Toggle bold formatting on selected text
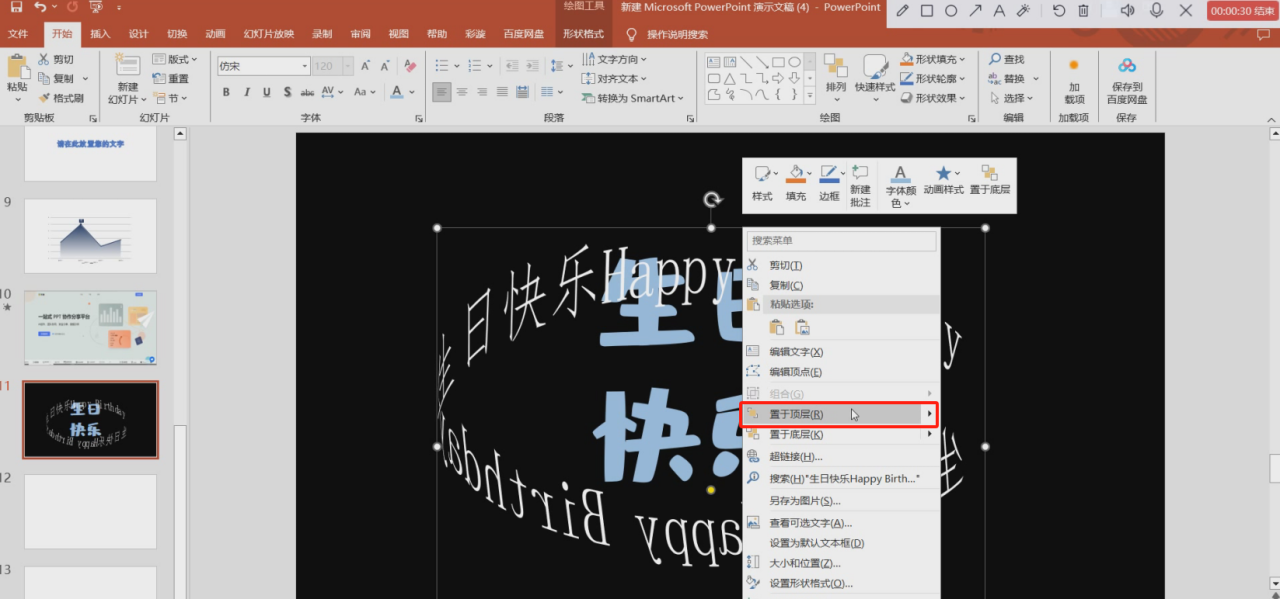The width and height of the screenshot is (1280, 599). (x=225, y=91)
